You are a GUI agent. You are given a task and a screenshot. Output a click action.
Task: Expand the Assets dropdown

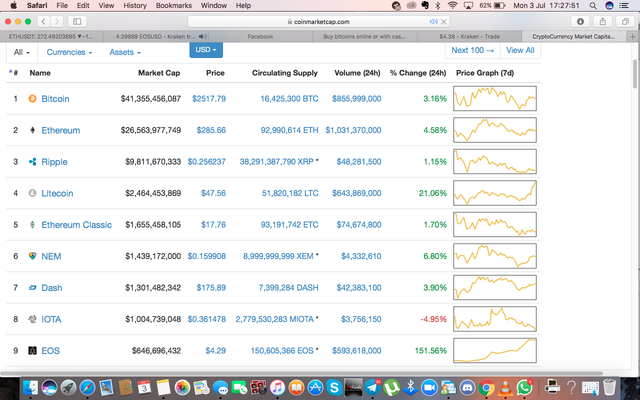[x=125, y=52]
